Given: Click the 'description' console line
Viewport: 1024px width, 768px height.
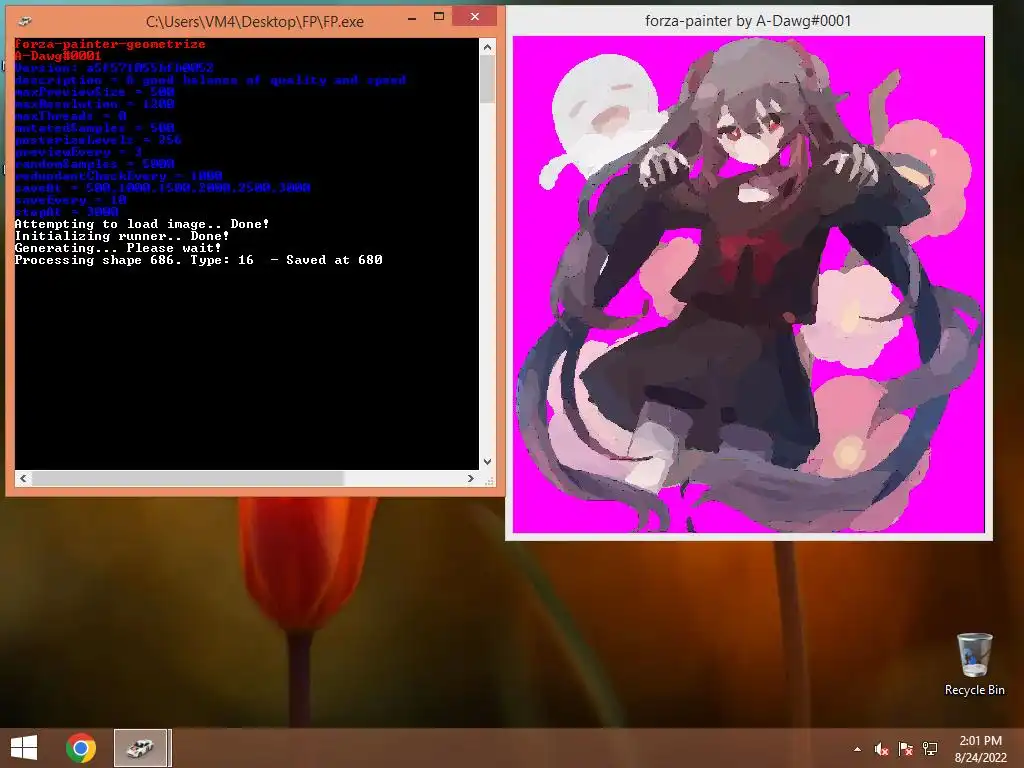Looking at the screenshot, I should tap(210, 80).
